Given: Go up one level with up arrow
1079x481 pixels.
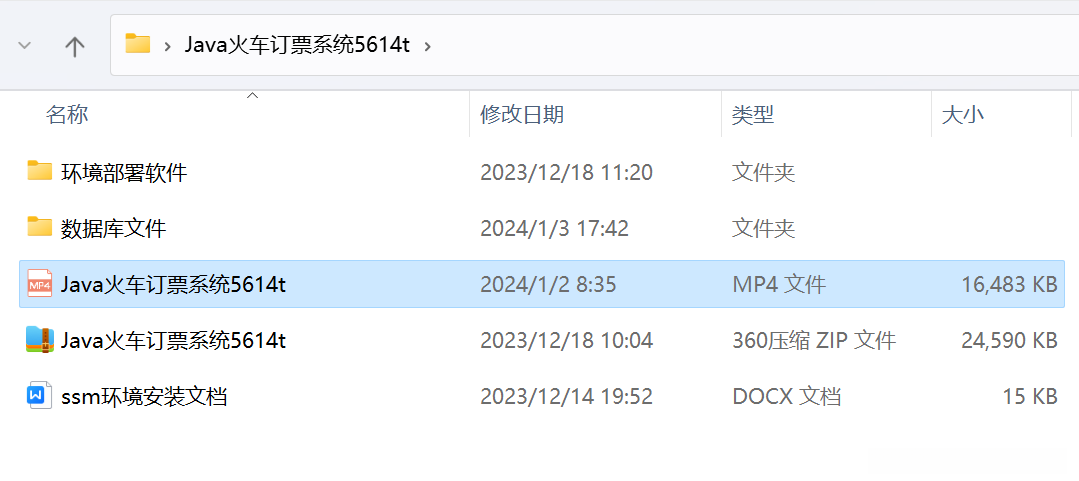Looking at the screenshot, I should pyautogui.click(x=74, y=46).
